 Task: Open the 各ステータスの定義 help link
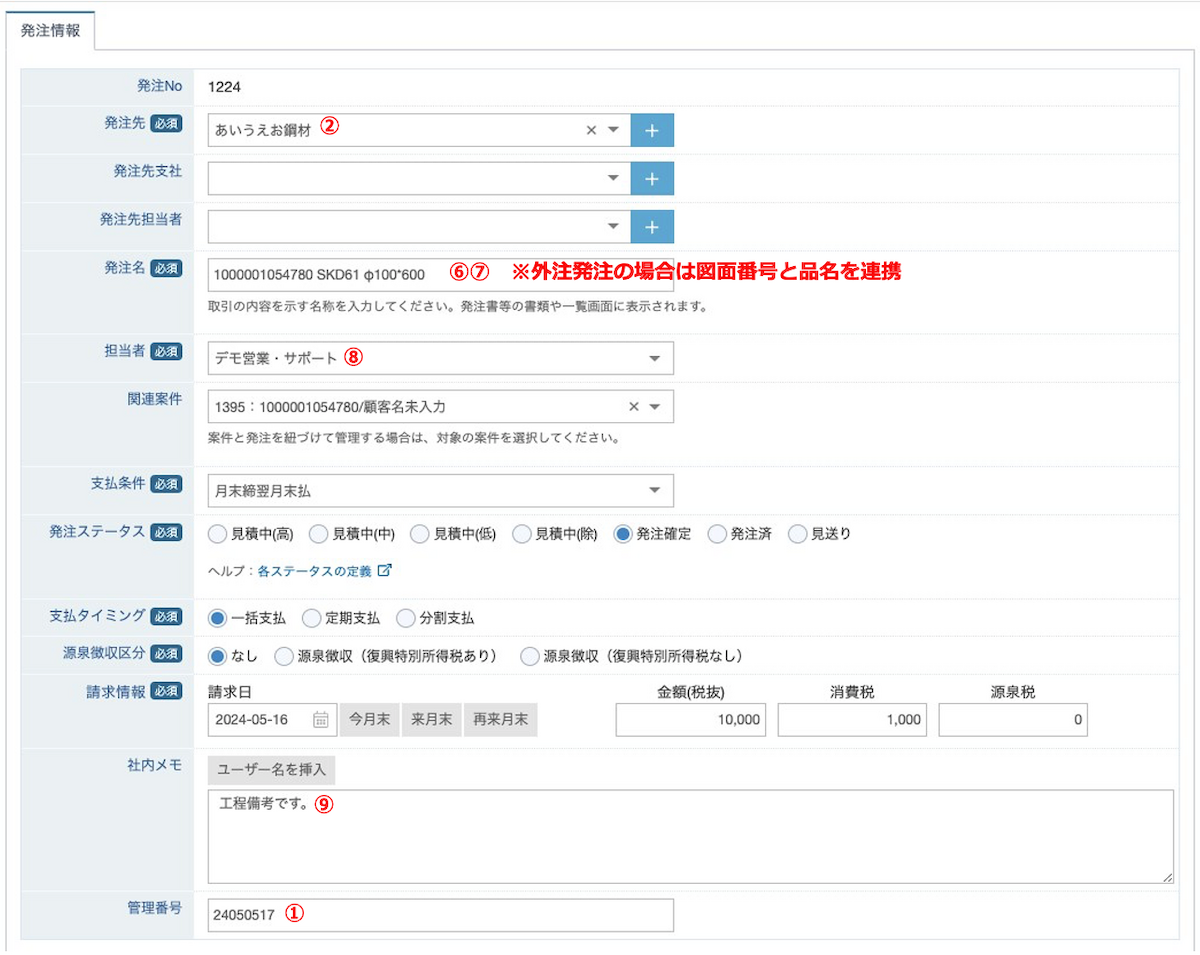(x=314, y=571)
